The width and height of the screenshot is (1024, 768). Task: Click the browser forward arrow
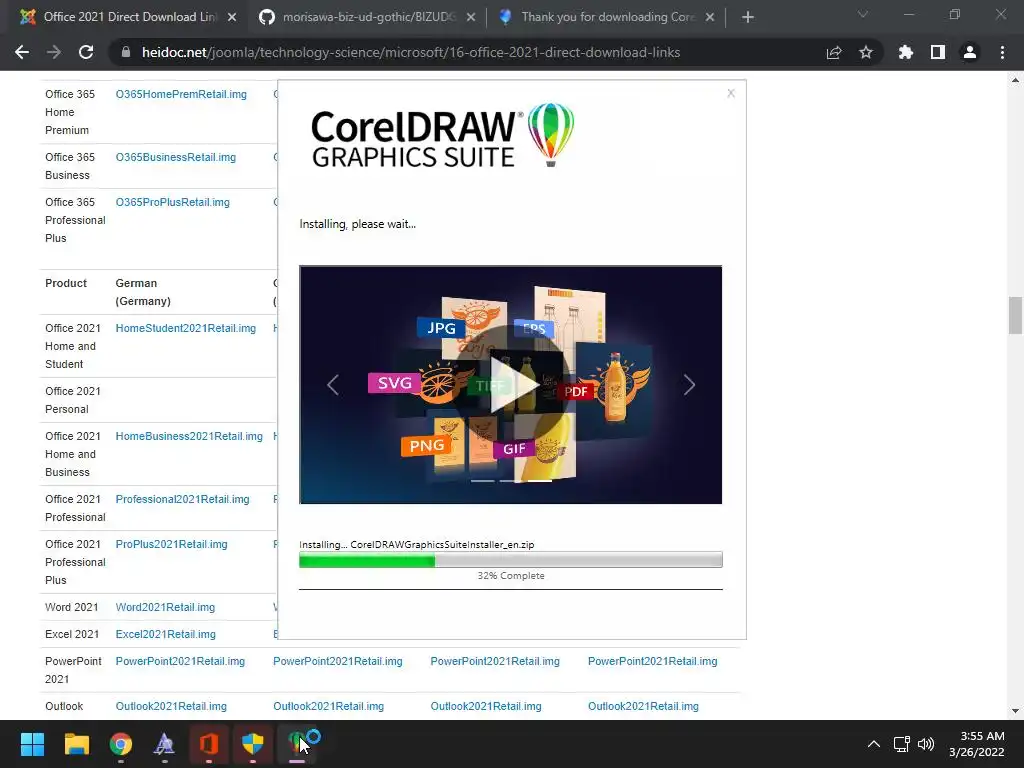point(54,52)
